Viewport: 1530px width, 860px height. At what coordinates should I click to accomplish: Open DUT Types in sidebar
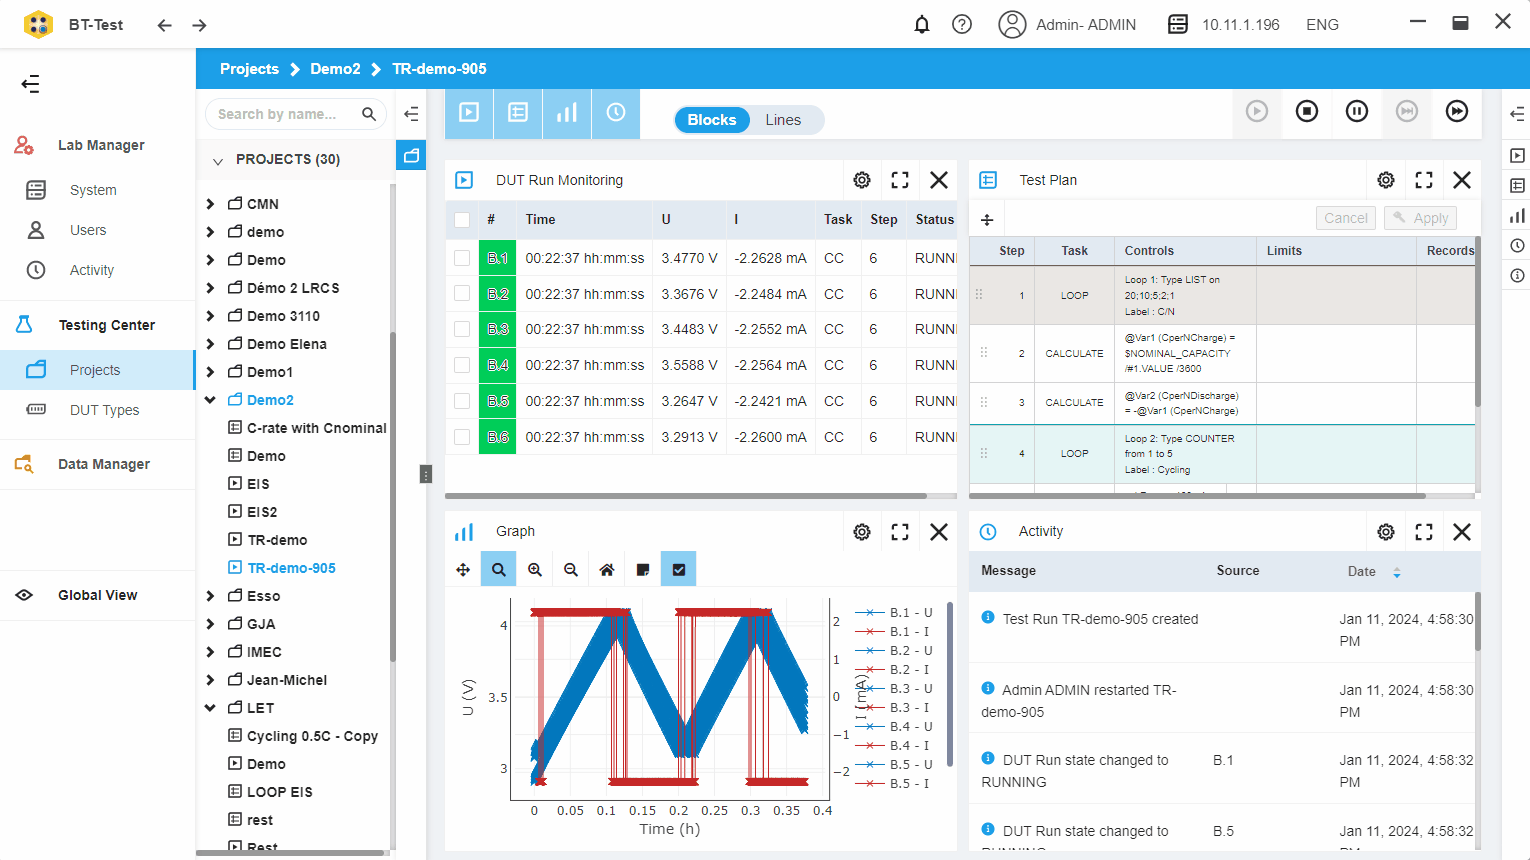pyautogui.click(x=104, y=410)
